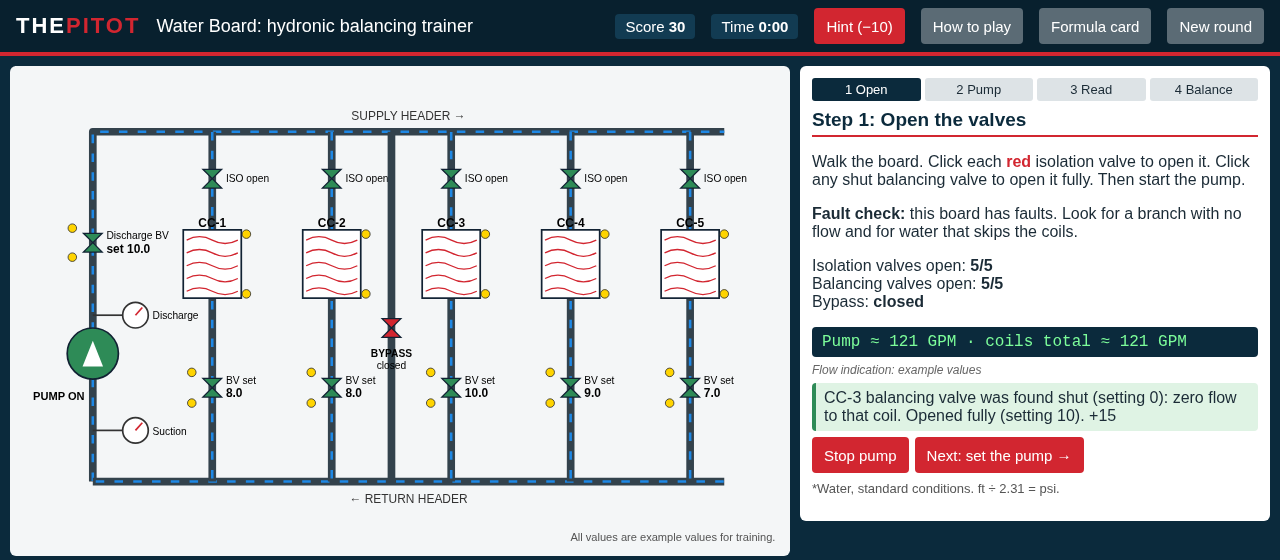Screen dimensions: 1280x560
Task: Start a New round
Action: coord(1215,26)
